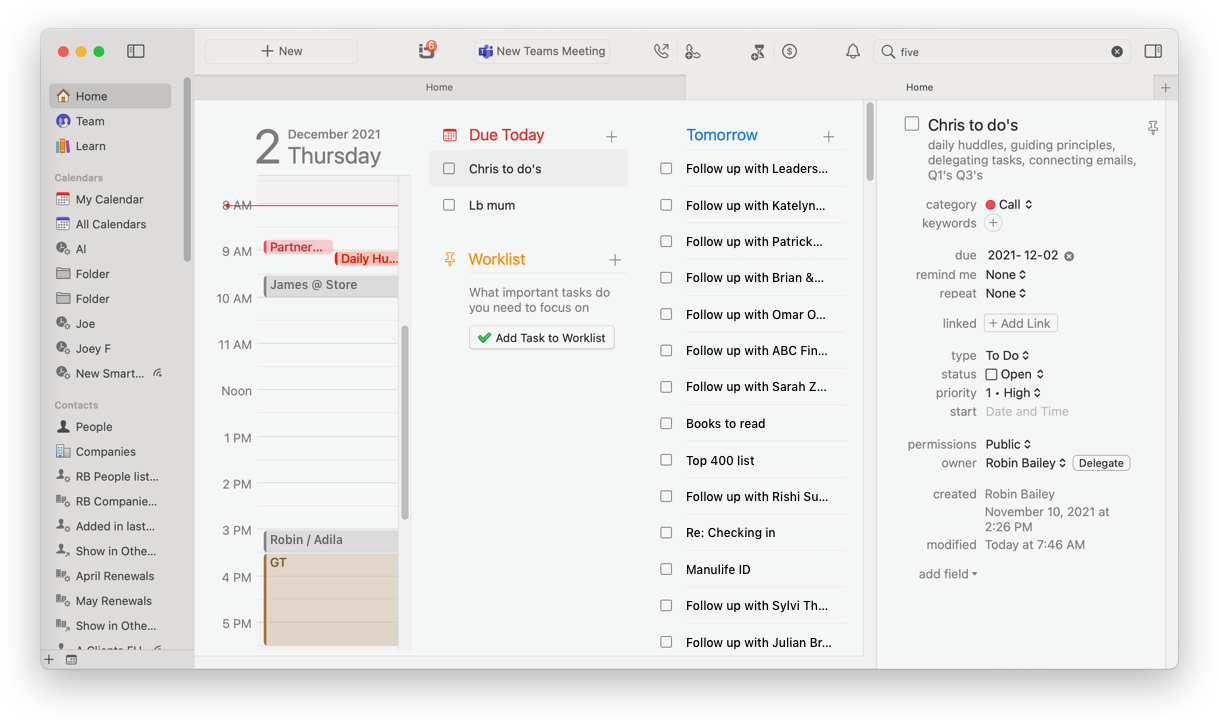
Task: Click the Add Link button
Action: (1021, 323)
